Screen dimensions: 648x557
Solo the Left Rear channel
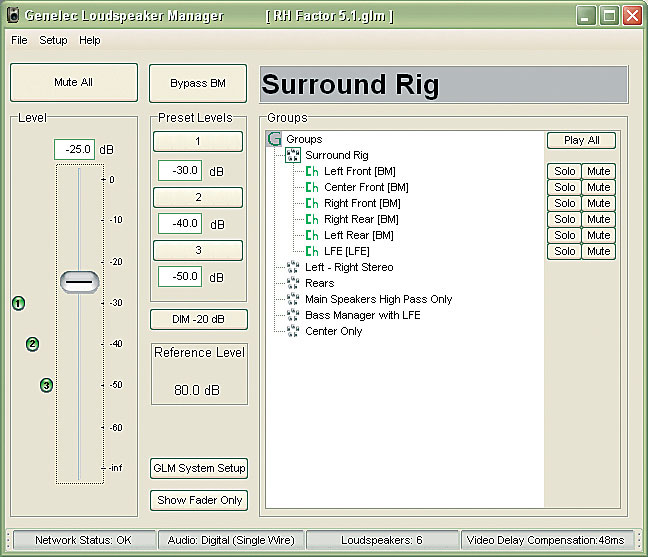click(x=565, y=235)
